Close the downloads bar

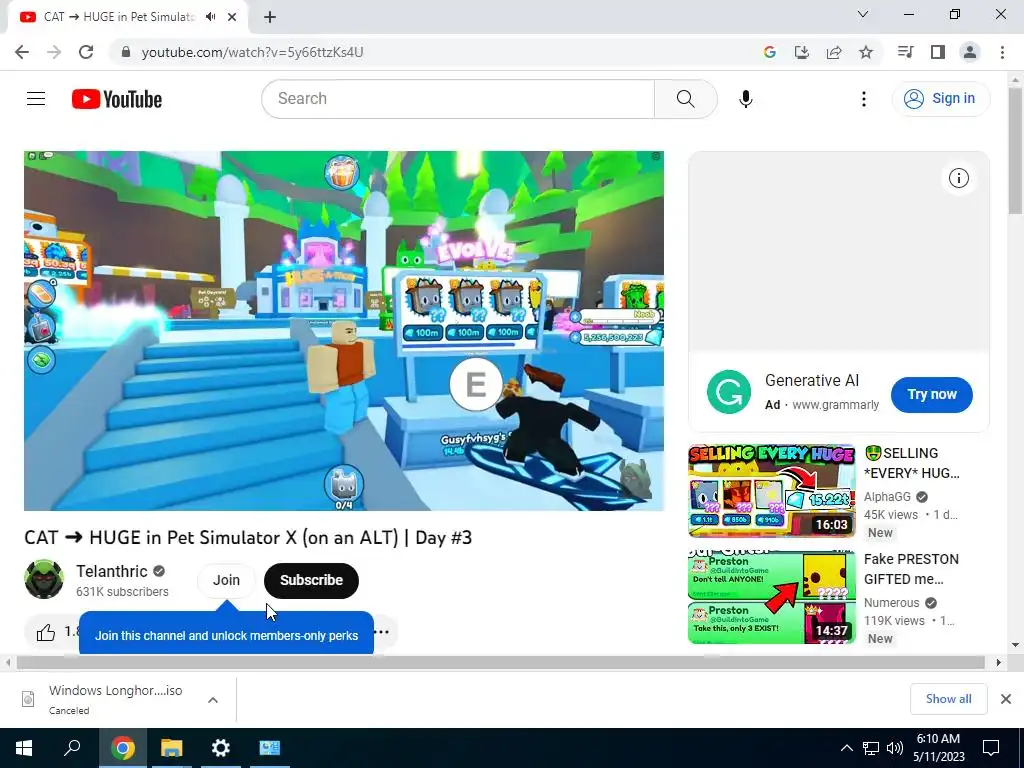point(1006,699)
